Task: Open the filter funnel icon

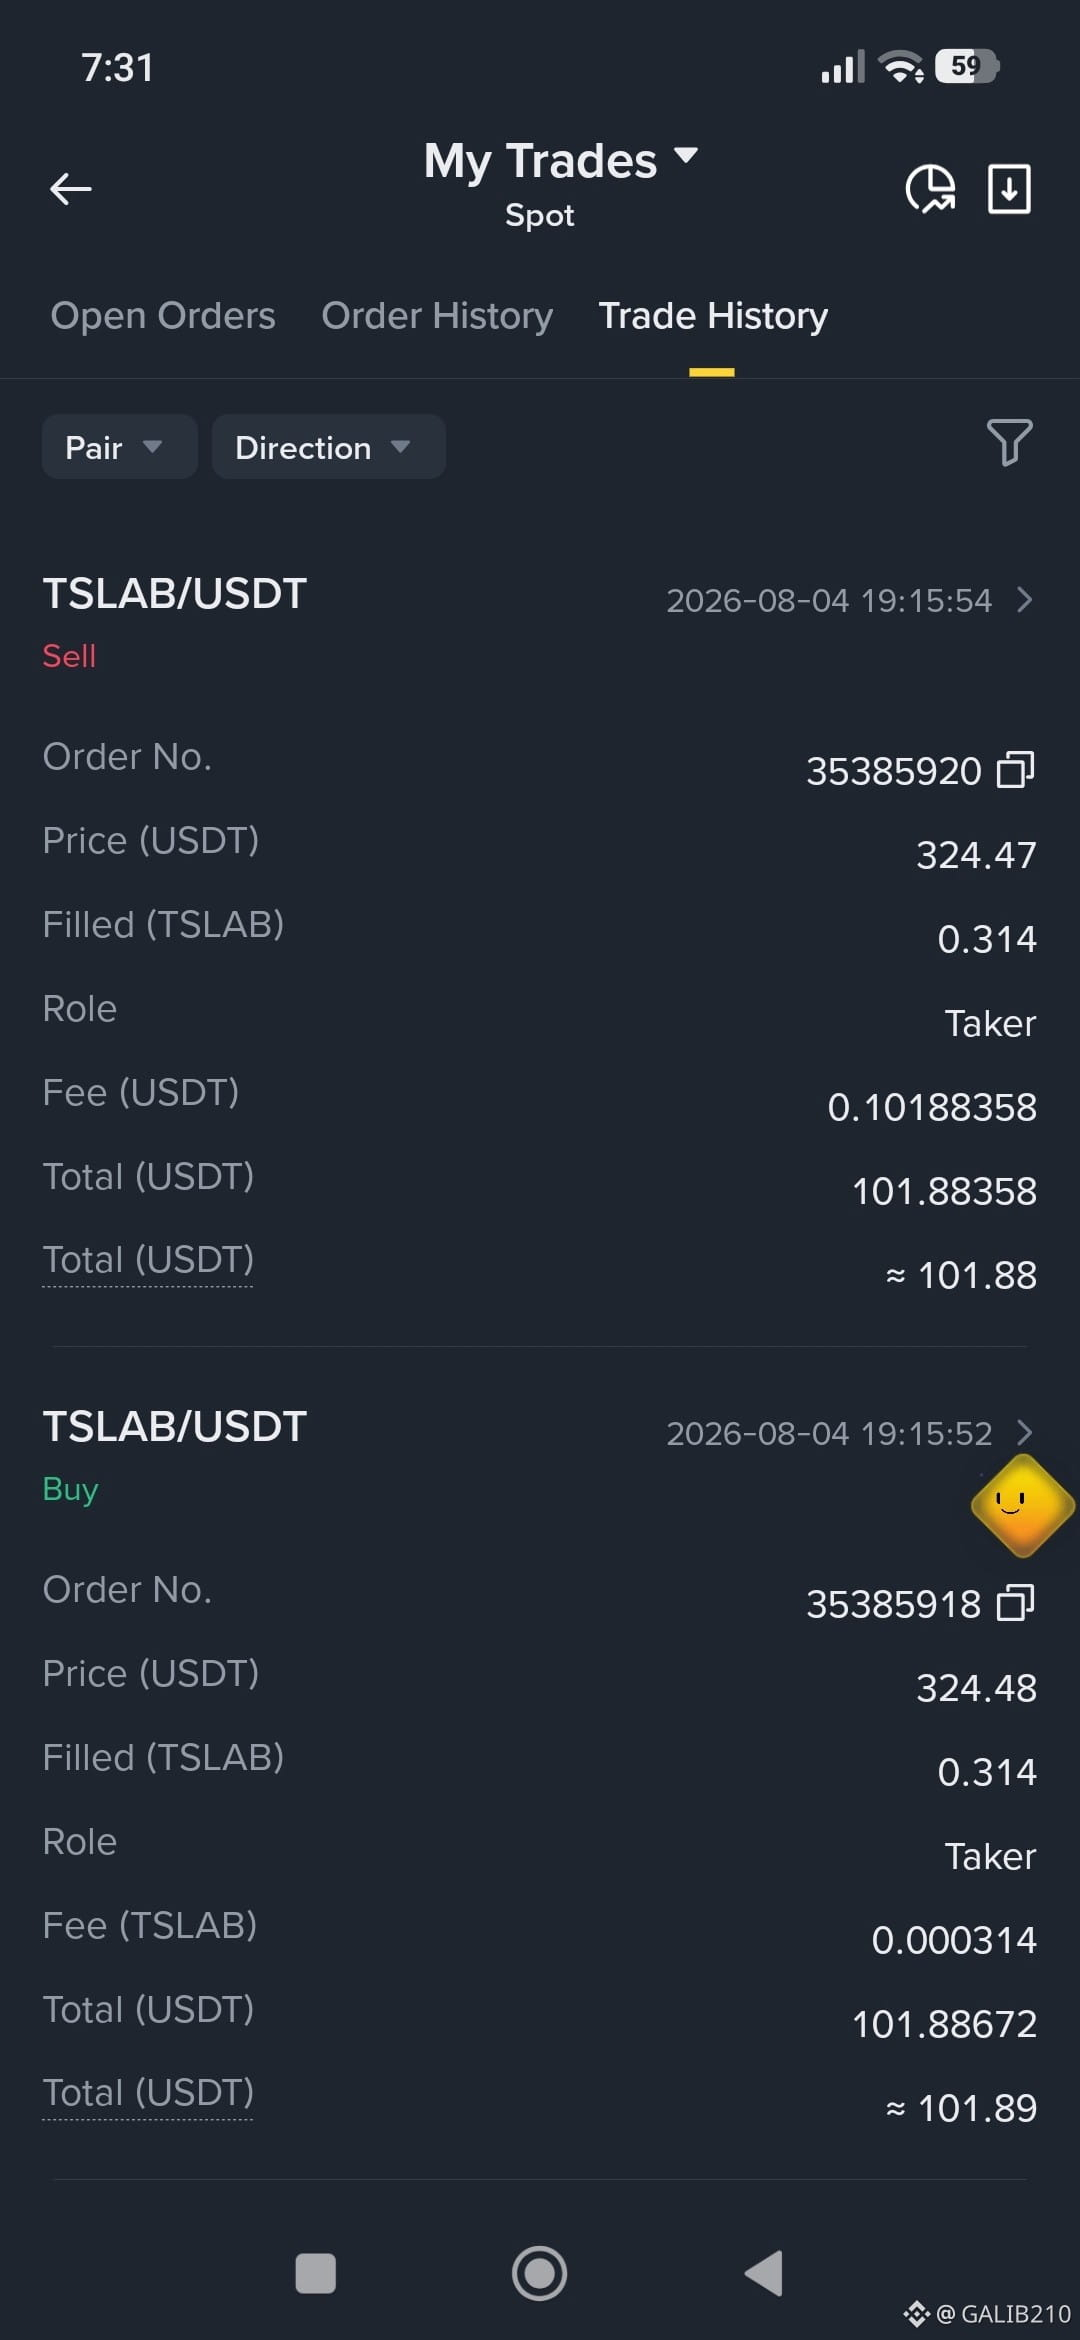Action: pos(1009,442)
